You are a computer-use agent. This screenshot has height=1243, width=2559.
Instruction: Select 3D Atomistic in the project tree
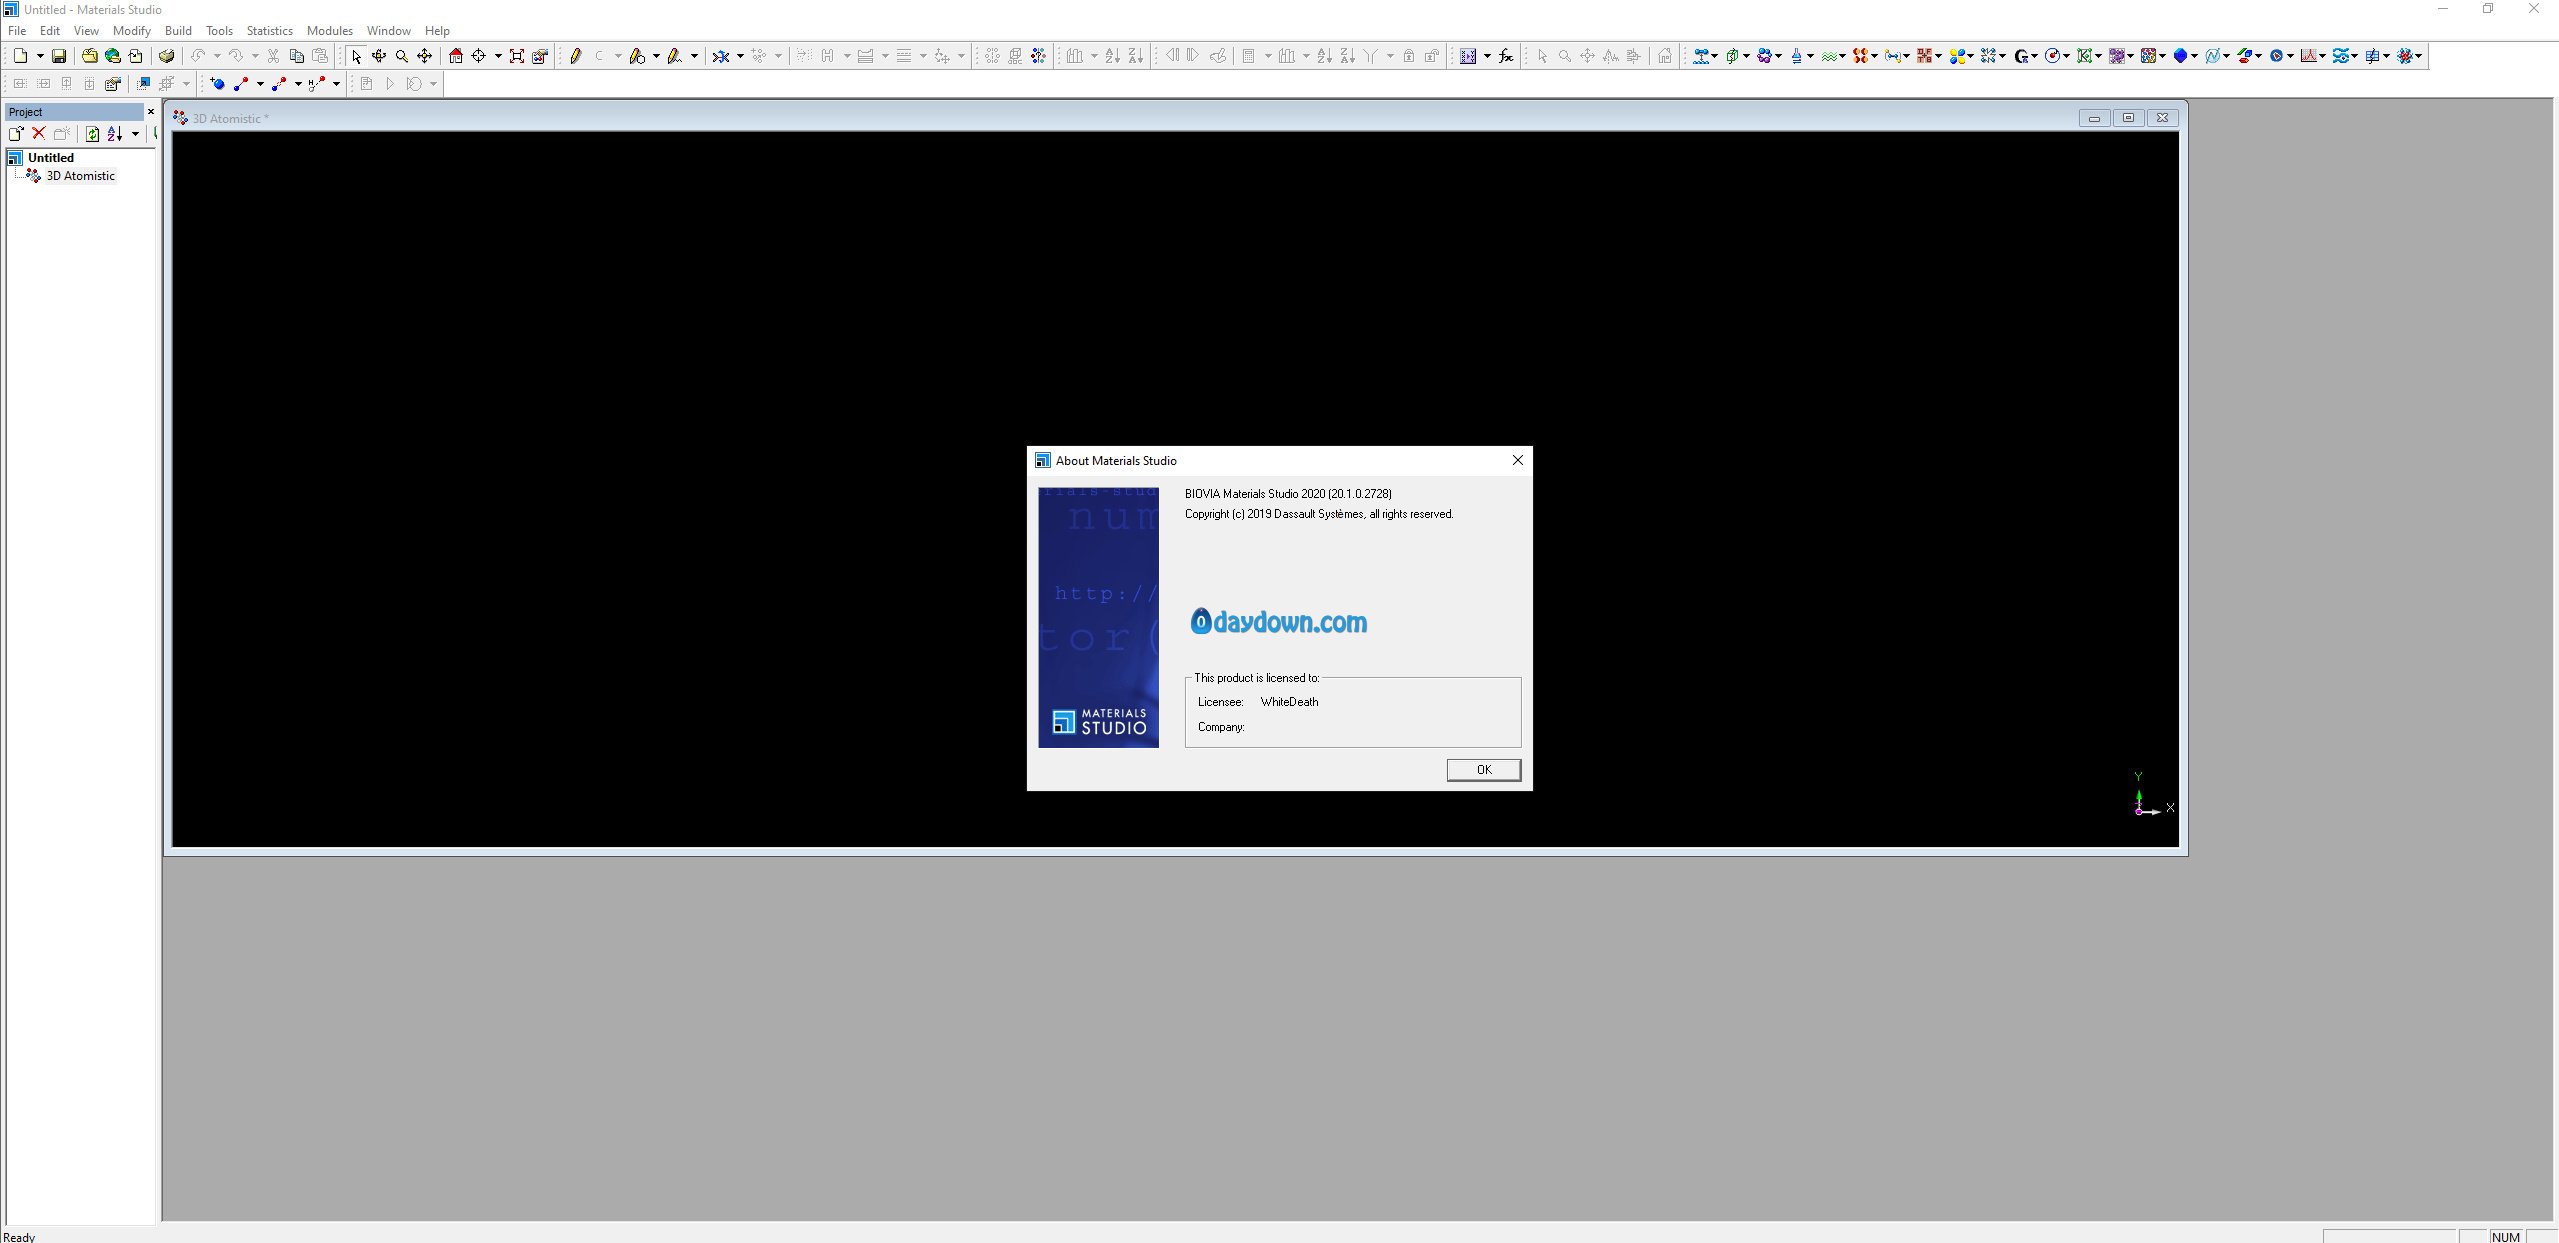point(81,175)
